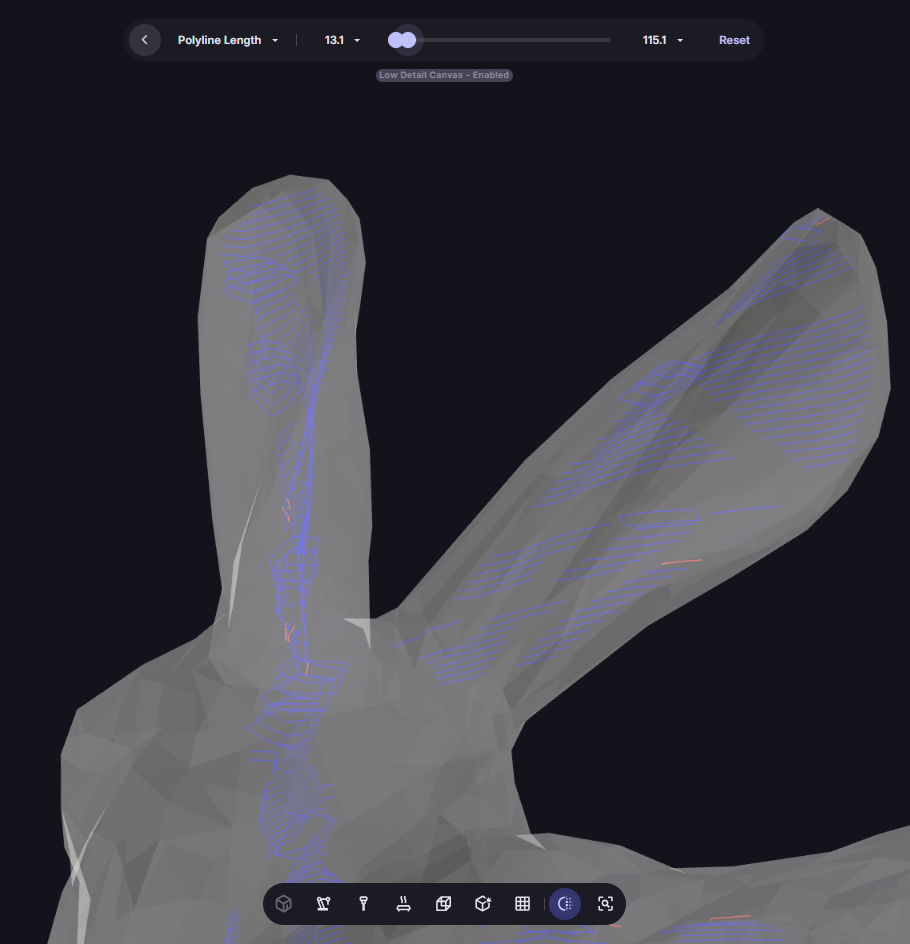Click the wireframe bounding box icon
The image size is (910, 944).
[x=443, y=904]
